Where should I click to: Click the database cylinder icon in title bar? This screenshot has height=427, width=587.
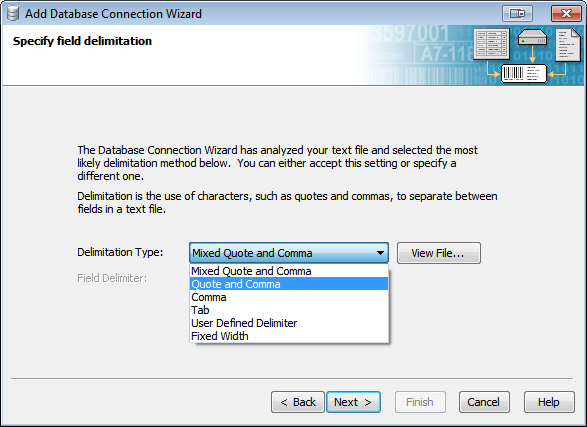tap(13, 13)
